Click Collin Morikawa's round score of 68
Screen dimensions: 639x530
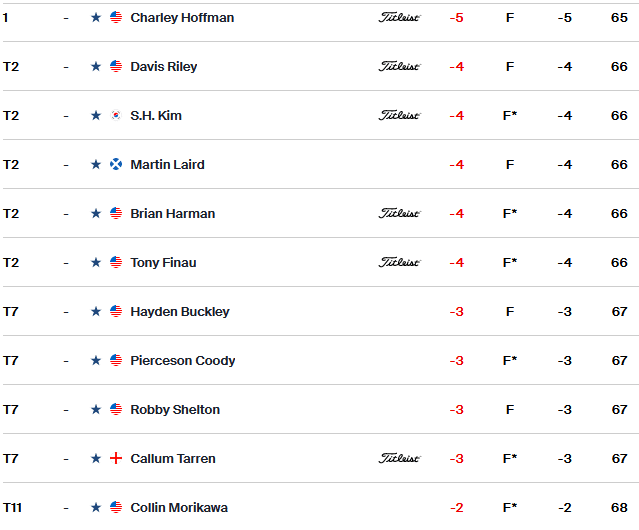619,508
